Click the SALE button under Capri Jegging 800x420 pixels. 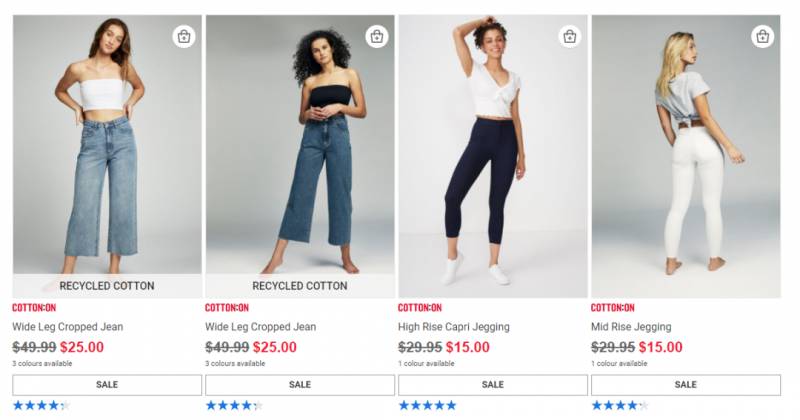pos(493,385)
